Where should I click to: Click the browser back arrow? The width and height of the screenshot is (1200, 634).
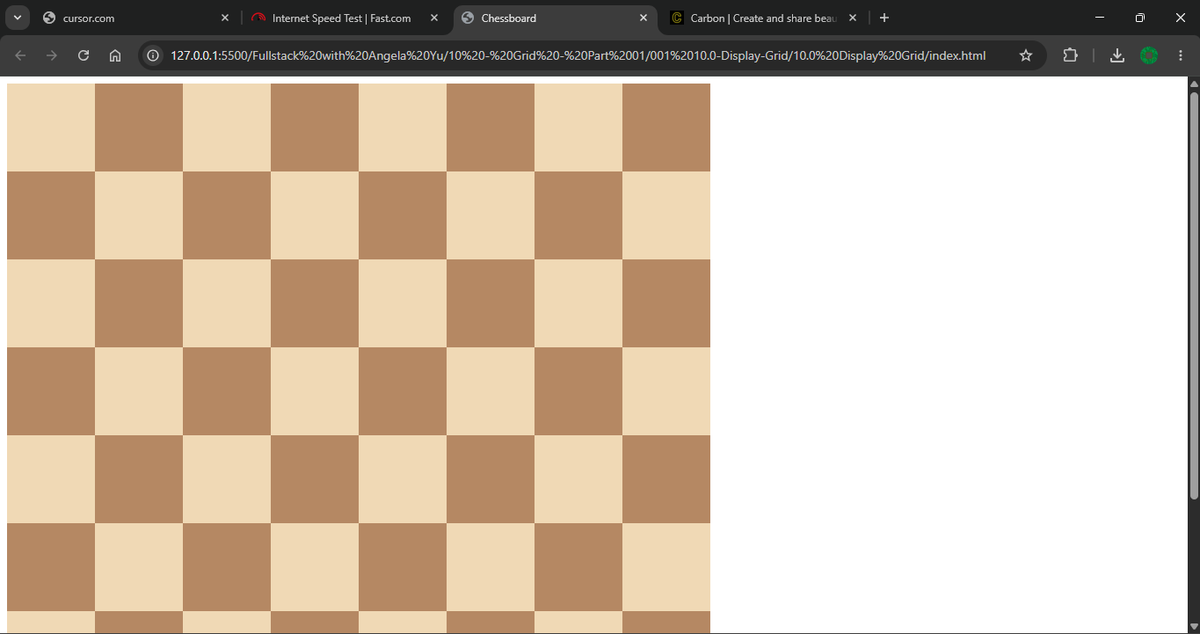(20, 56)
